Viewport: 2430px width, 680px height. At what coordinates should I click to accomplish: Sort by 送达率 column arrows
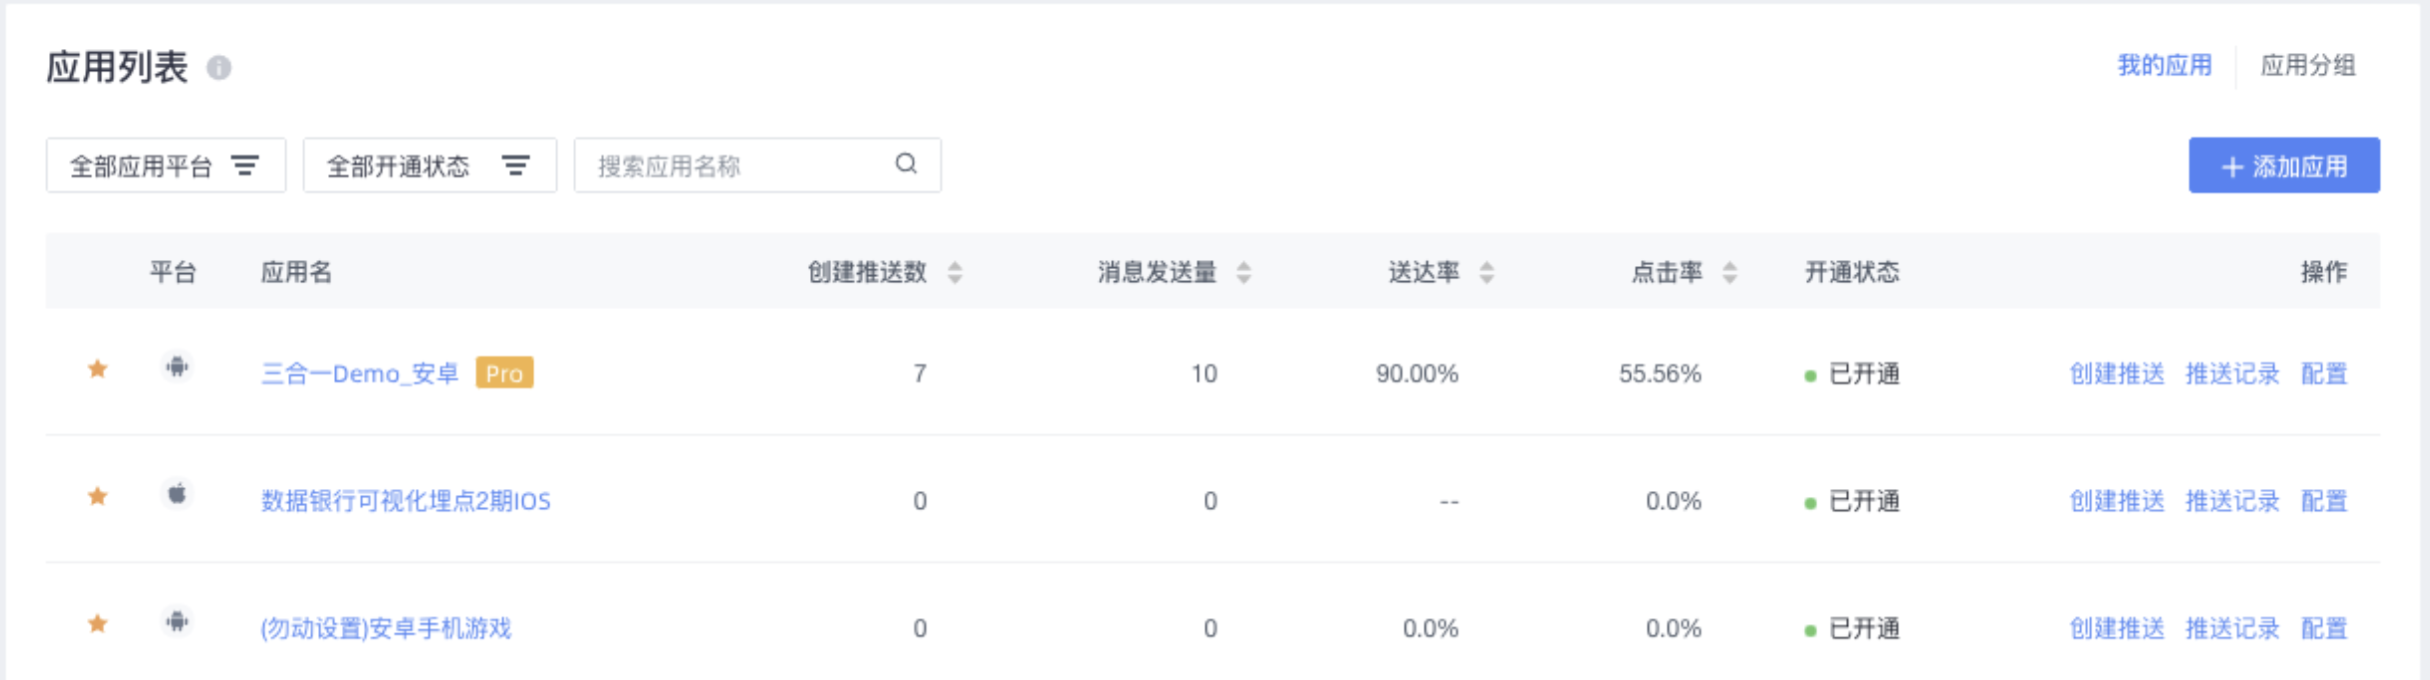tap(1487, 272)
